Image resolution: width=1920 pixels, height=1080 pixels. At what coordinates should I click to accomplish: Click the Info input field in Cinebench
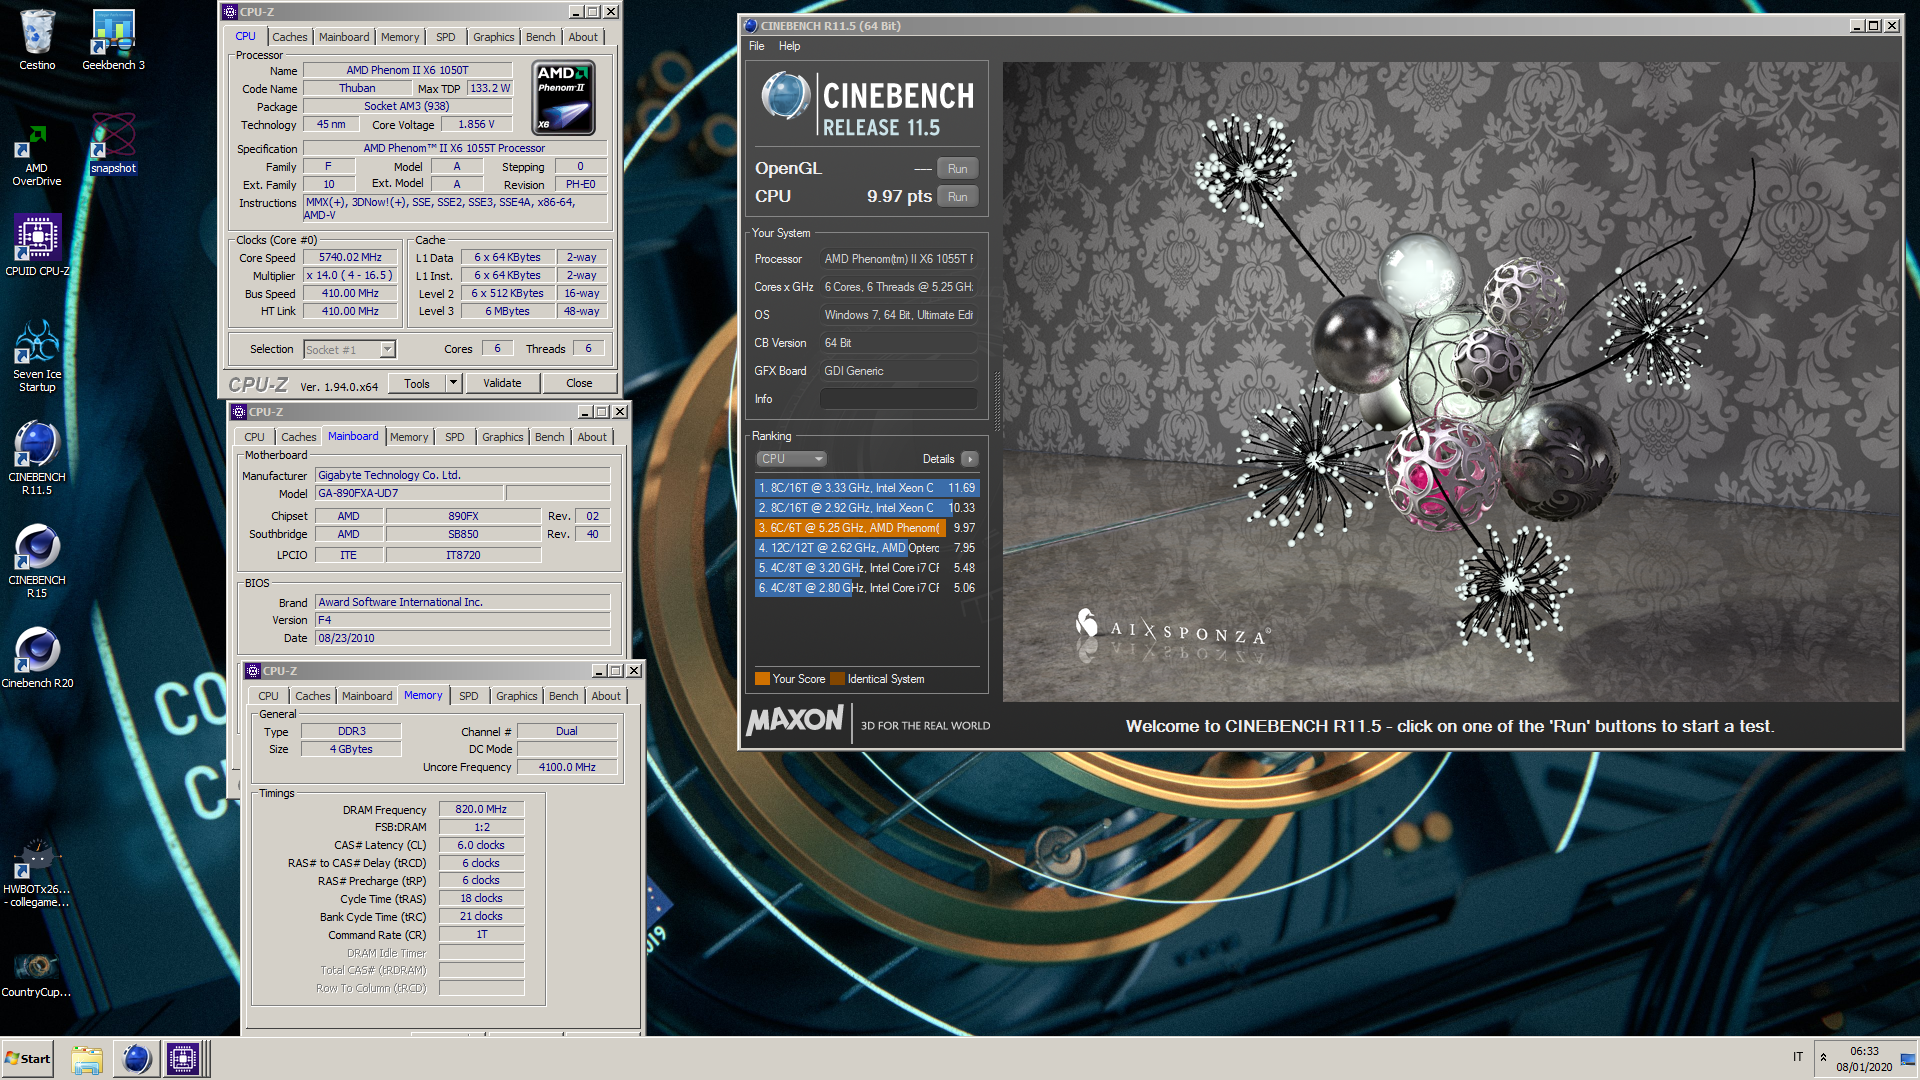pyautogui.click(x=898, y=399)
